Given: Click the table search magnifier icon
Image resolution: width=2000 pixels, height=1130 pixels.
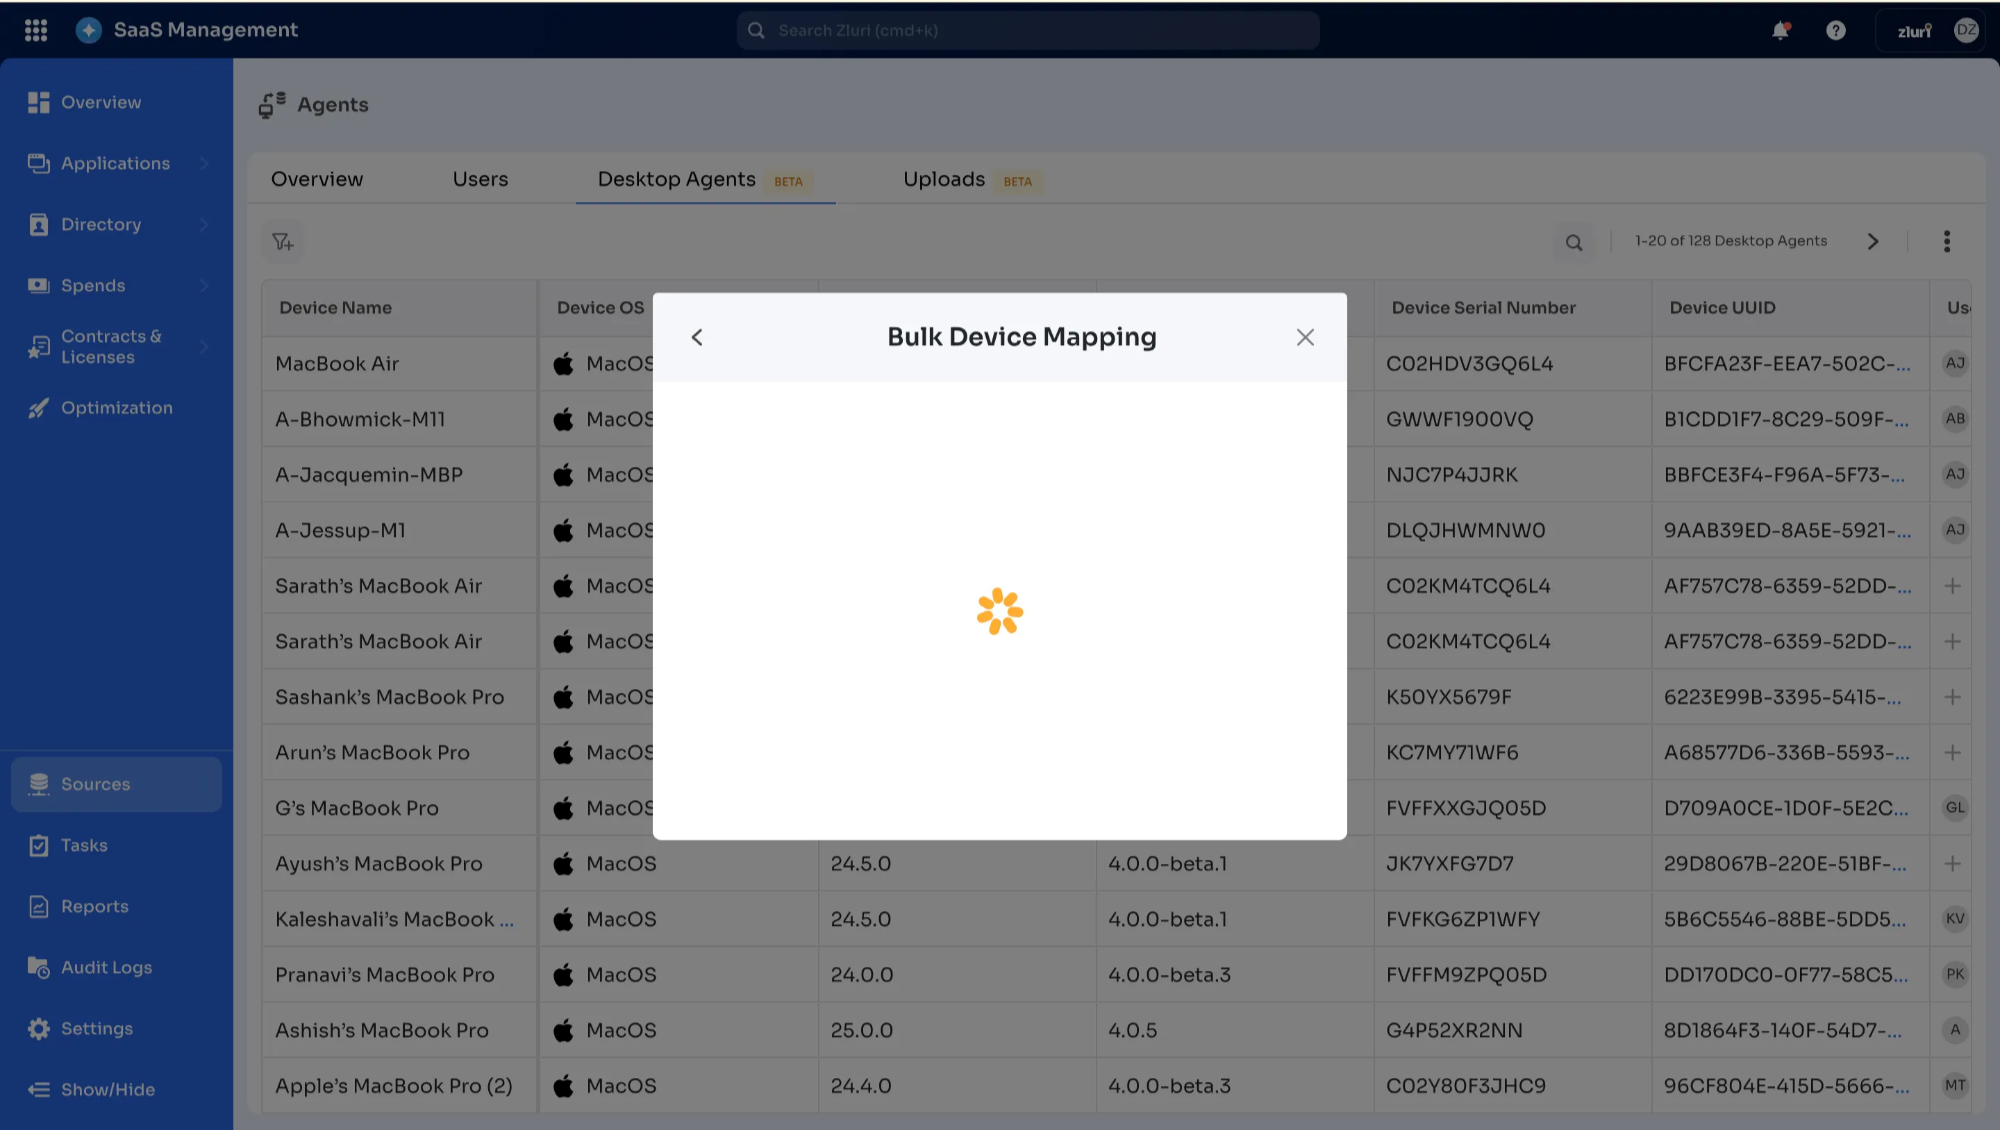Looking at the screenshot, I should click(x=1573, y=241).
